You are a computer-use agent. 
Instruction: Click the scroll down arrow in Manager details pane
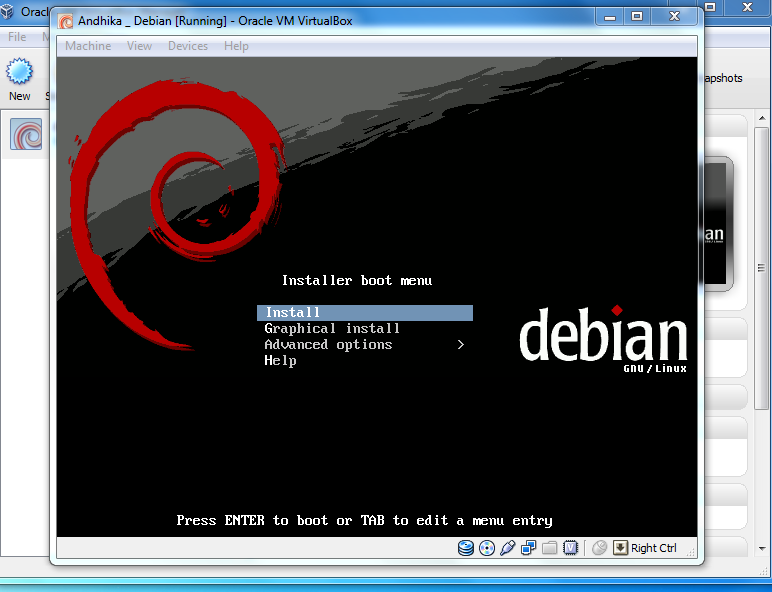pyautogui.click(x=762, y=549)
